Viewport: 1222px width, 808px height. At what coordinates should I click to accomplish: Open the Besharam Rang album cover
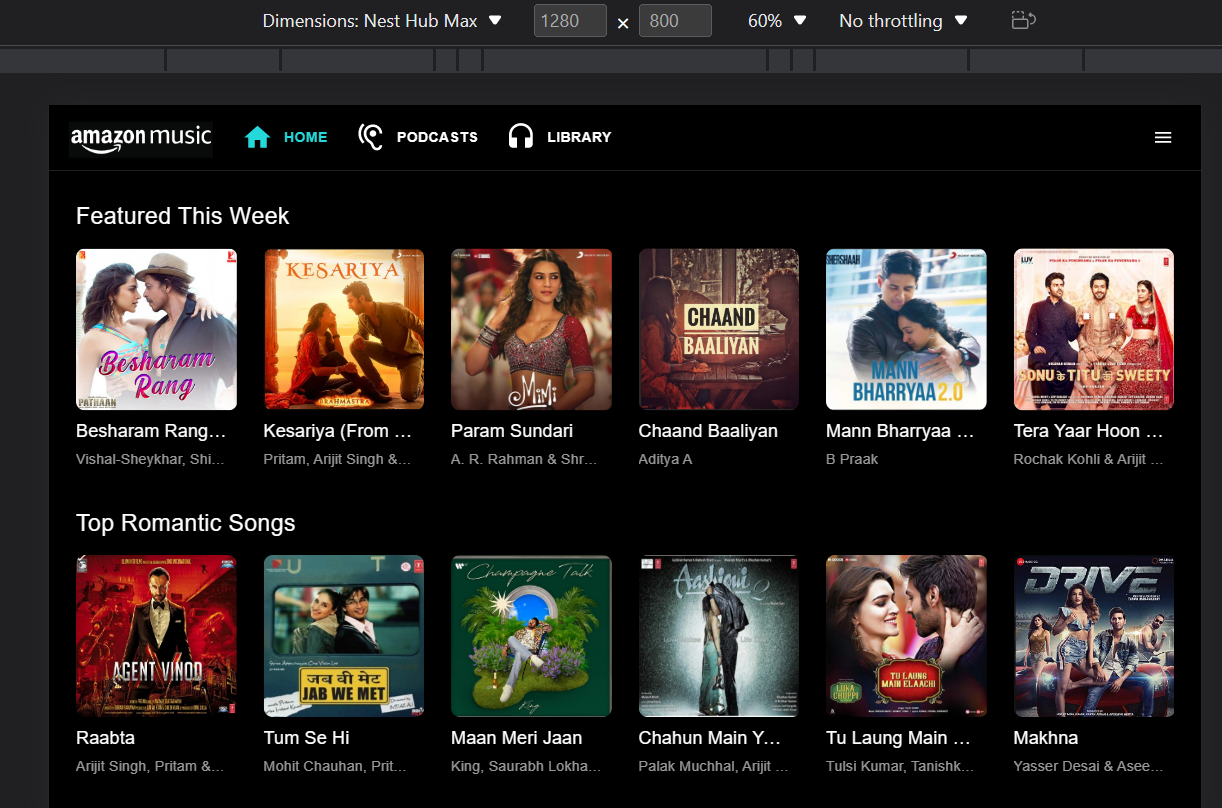(x=156, y=329)
